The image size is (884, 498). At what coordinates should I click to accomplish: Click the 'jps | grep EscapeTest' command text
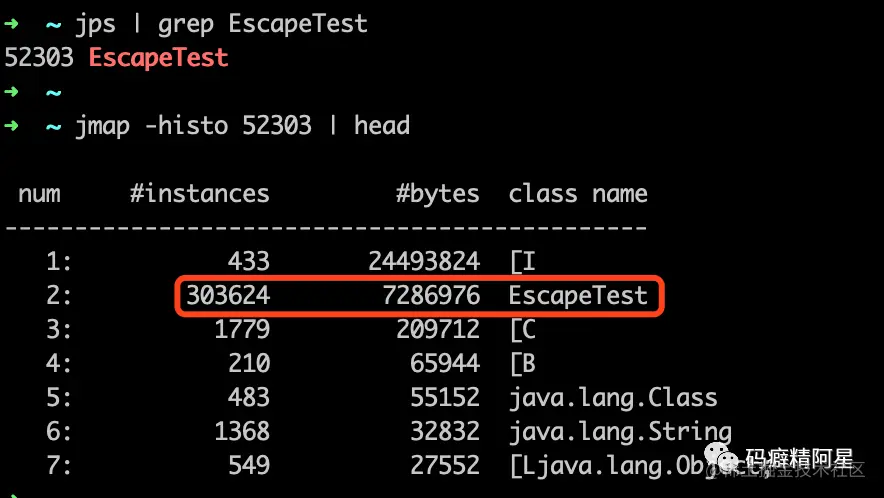point(222,24)
